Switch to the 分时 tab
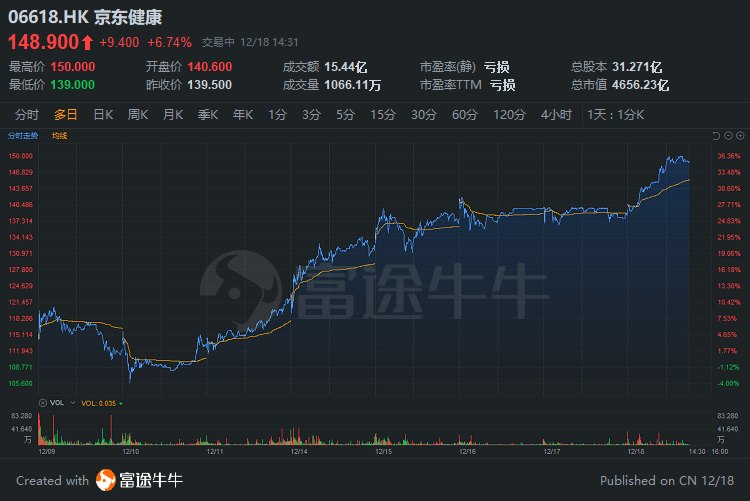The width and height of the screenshot is (750, 501). [x=27, y=115]
